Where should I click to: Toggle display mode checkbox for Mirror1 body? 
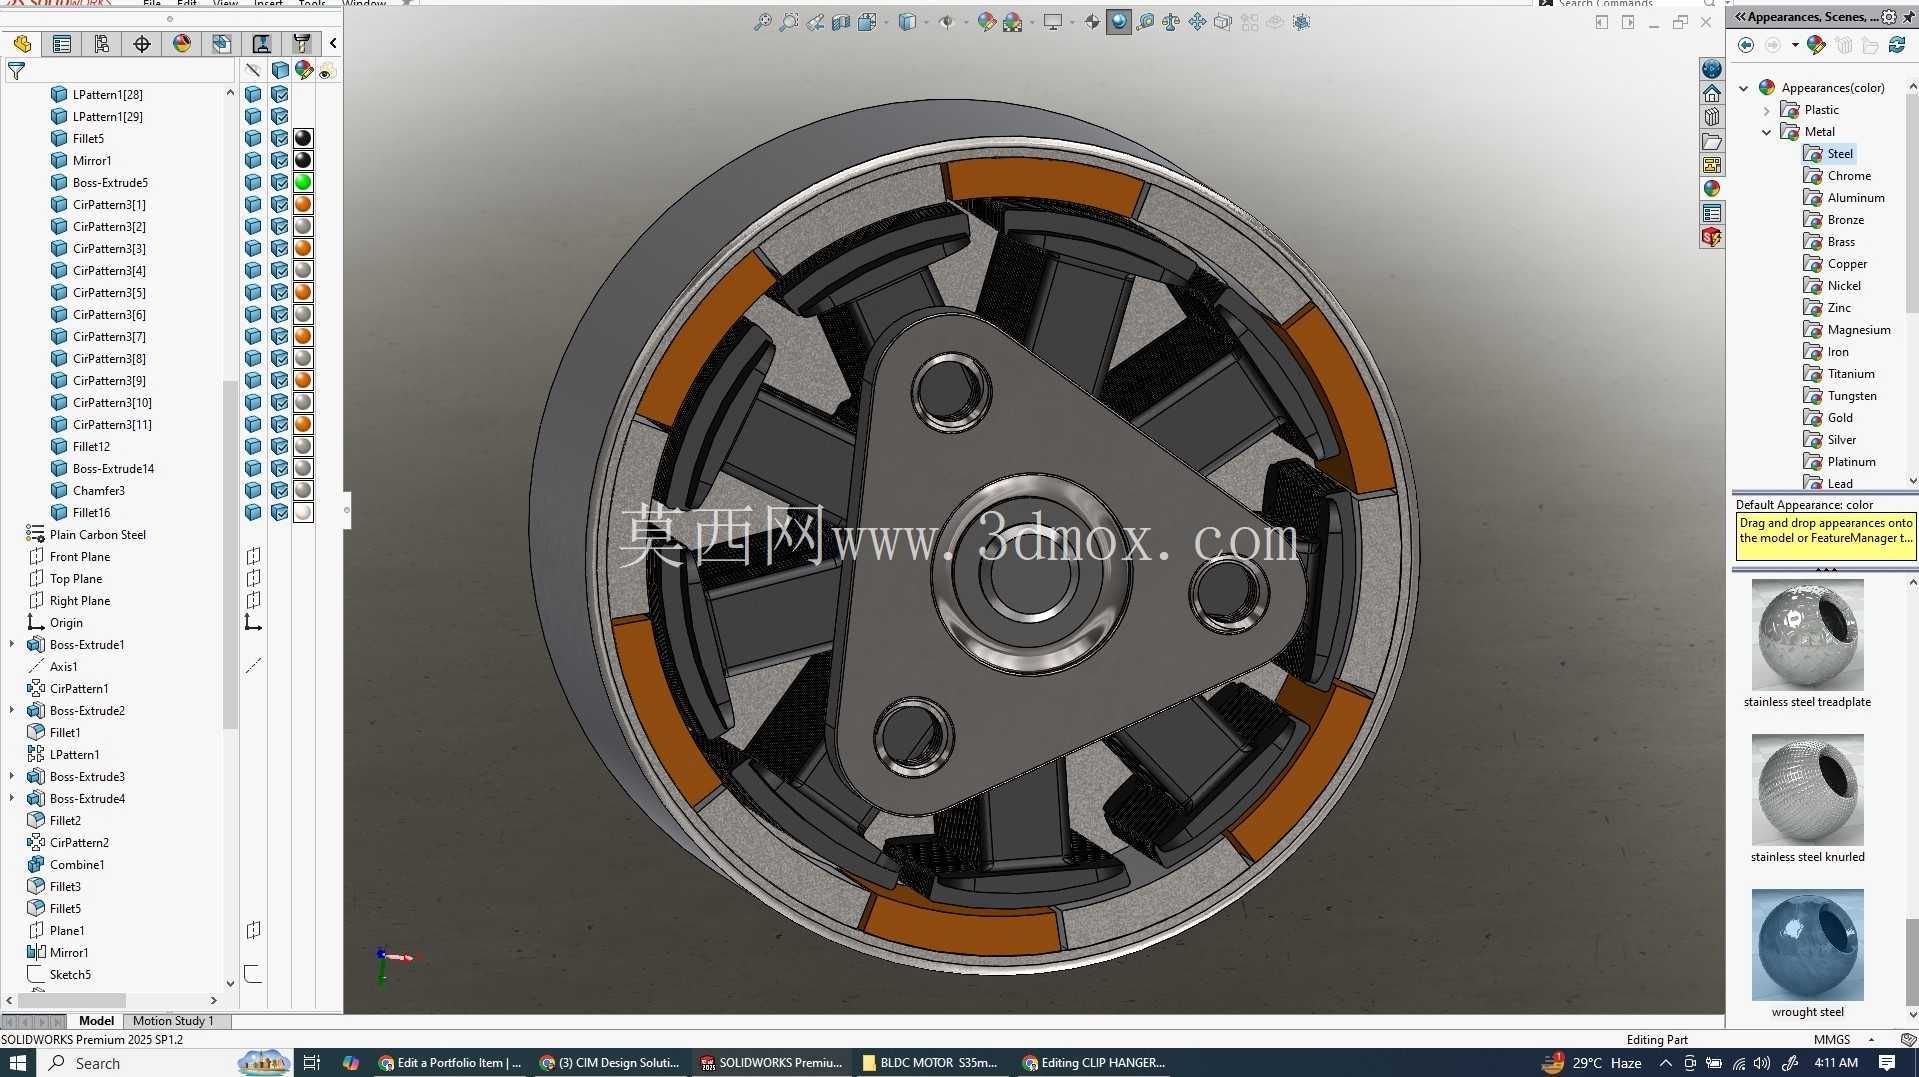coord(280,160)
